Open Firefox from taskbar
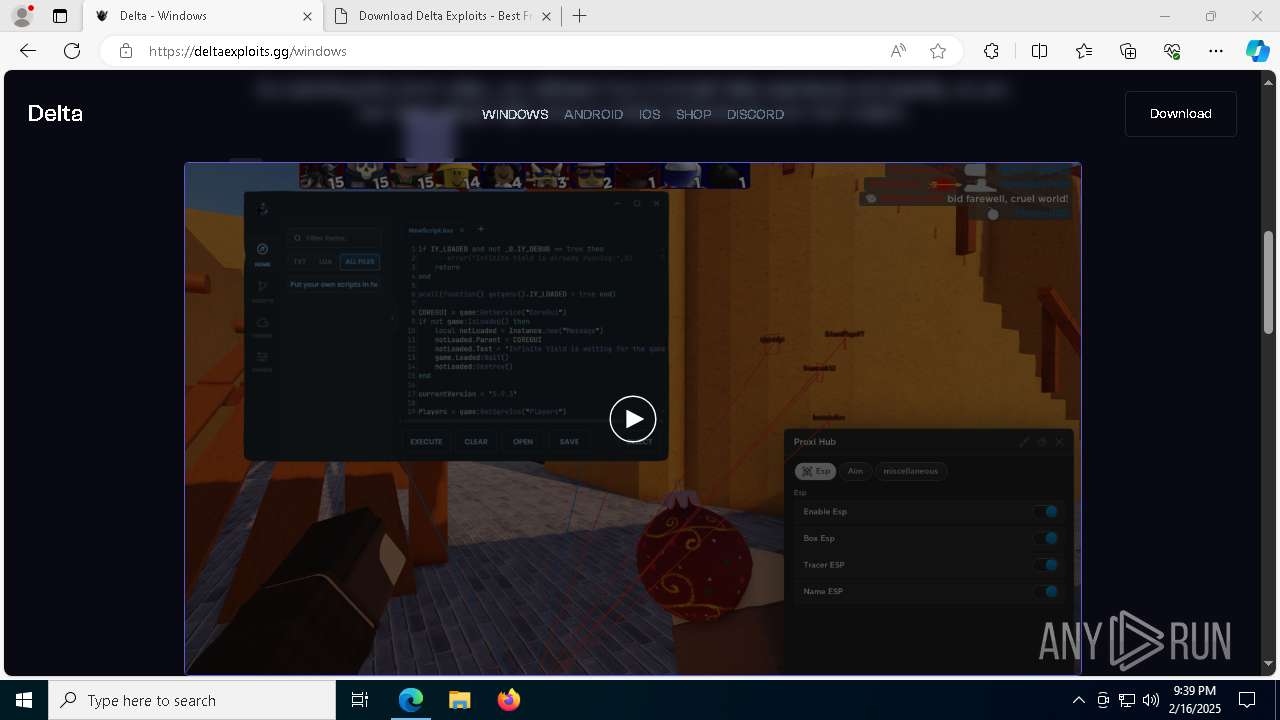The image size is (1280, 720). coord(508,700)
